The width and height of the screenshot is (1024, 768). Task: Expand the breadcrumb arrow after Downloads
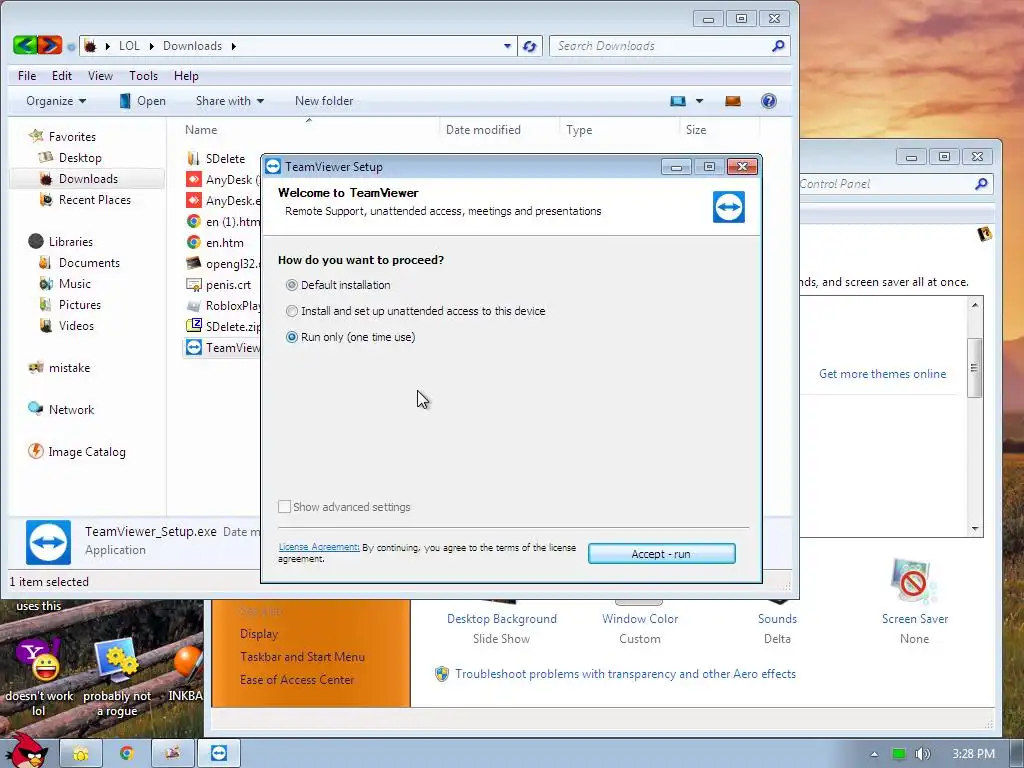tap(233, 46)
